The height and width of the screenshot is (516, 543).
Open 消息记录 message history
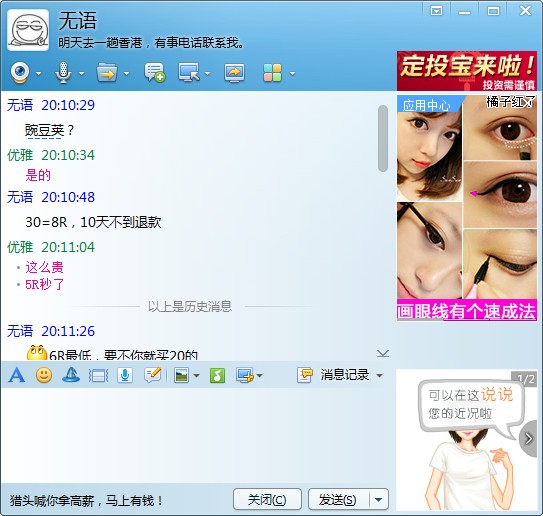(x=344, y=375)
